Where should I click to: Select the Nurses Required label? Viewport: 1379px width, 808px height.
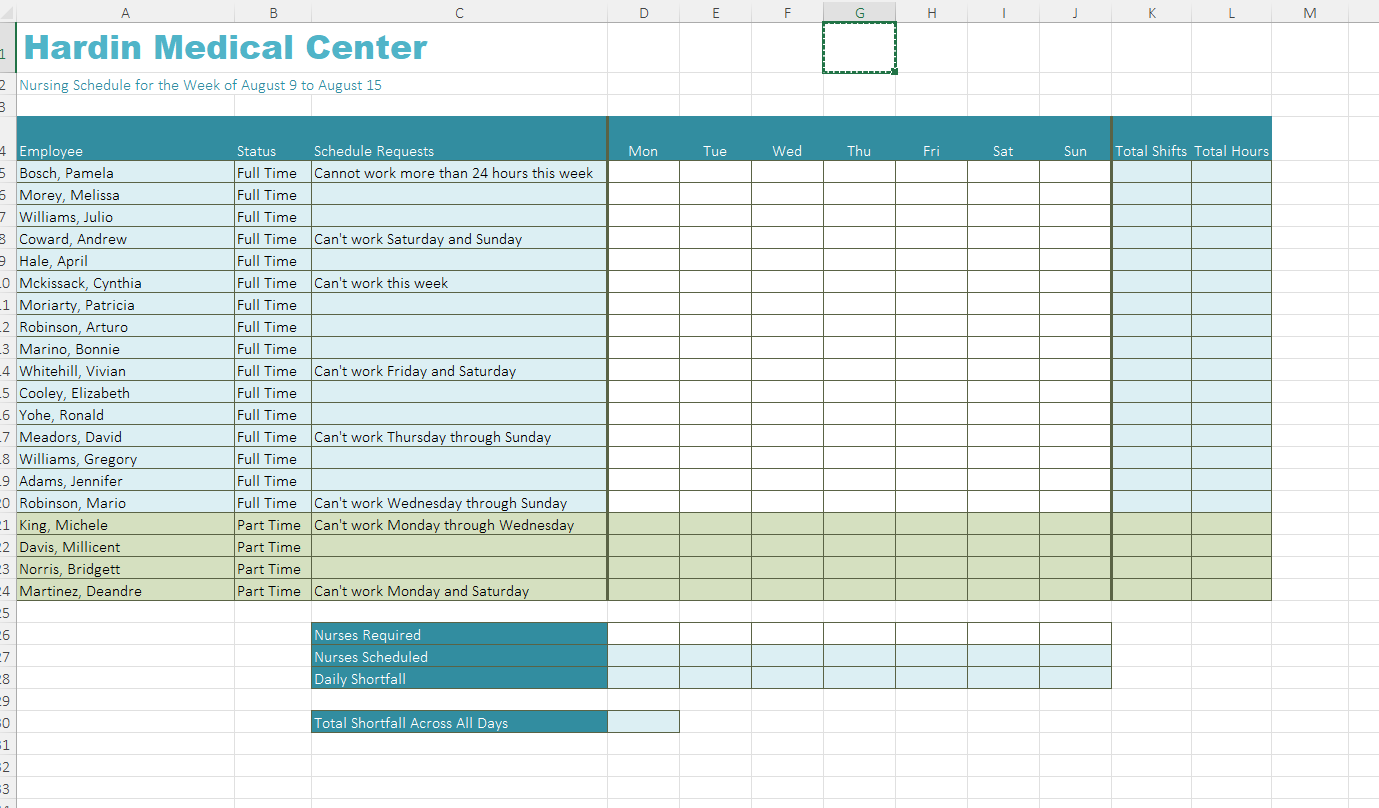tap(459, 635)
